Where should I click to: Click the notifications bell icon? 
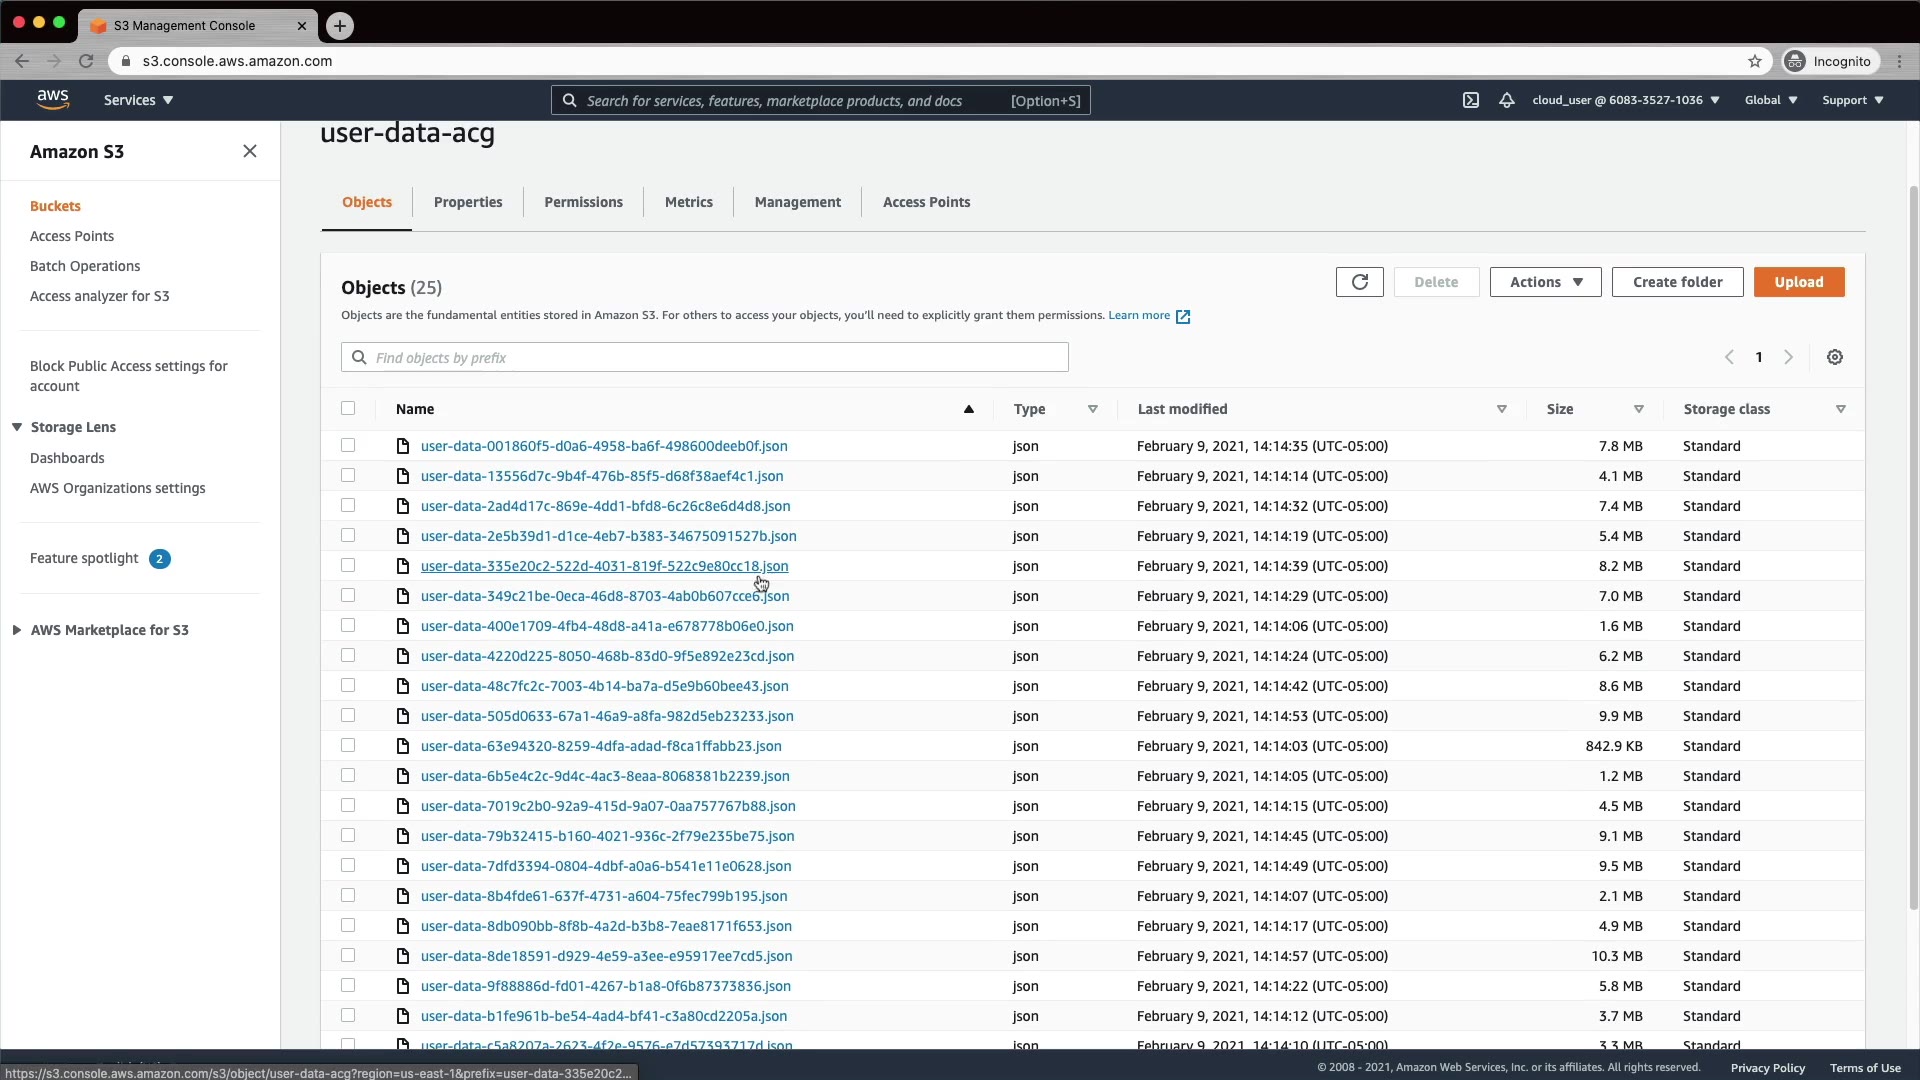click(1506, 100)
